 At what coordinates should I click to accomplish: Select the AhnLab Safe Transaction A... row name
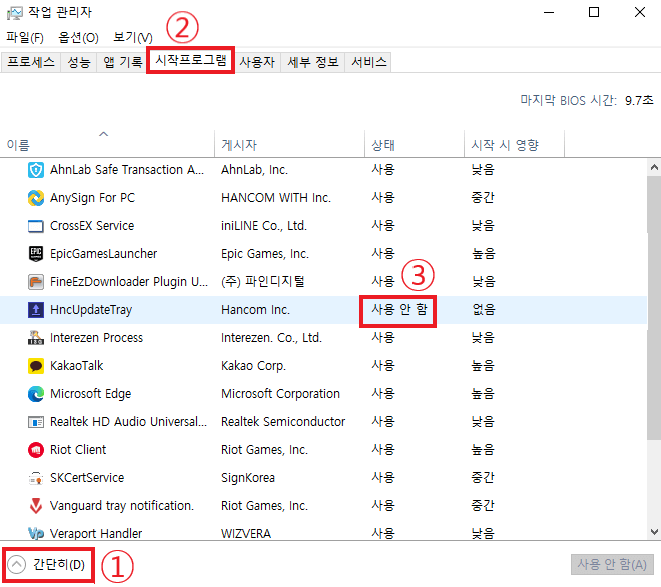pos(127,170)
